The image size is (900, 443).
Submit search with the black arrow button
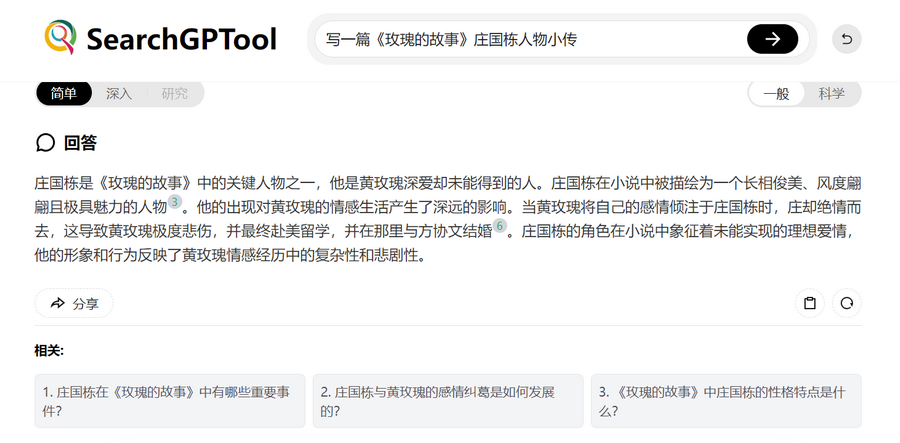[772, 39]
